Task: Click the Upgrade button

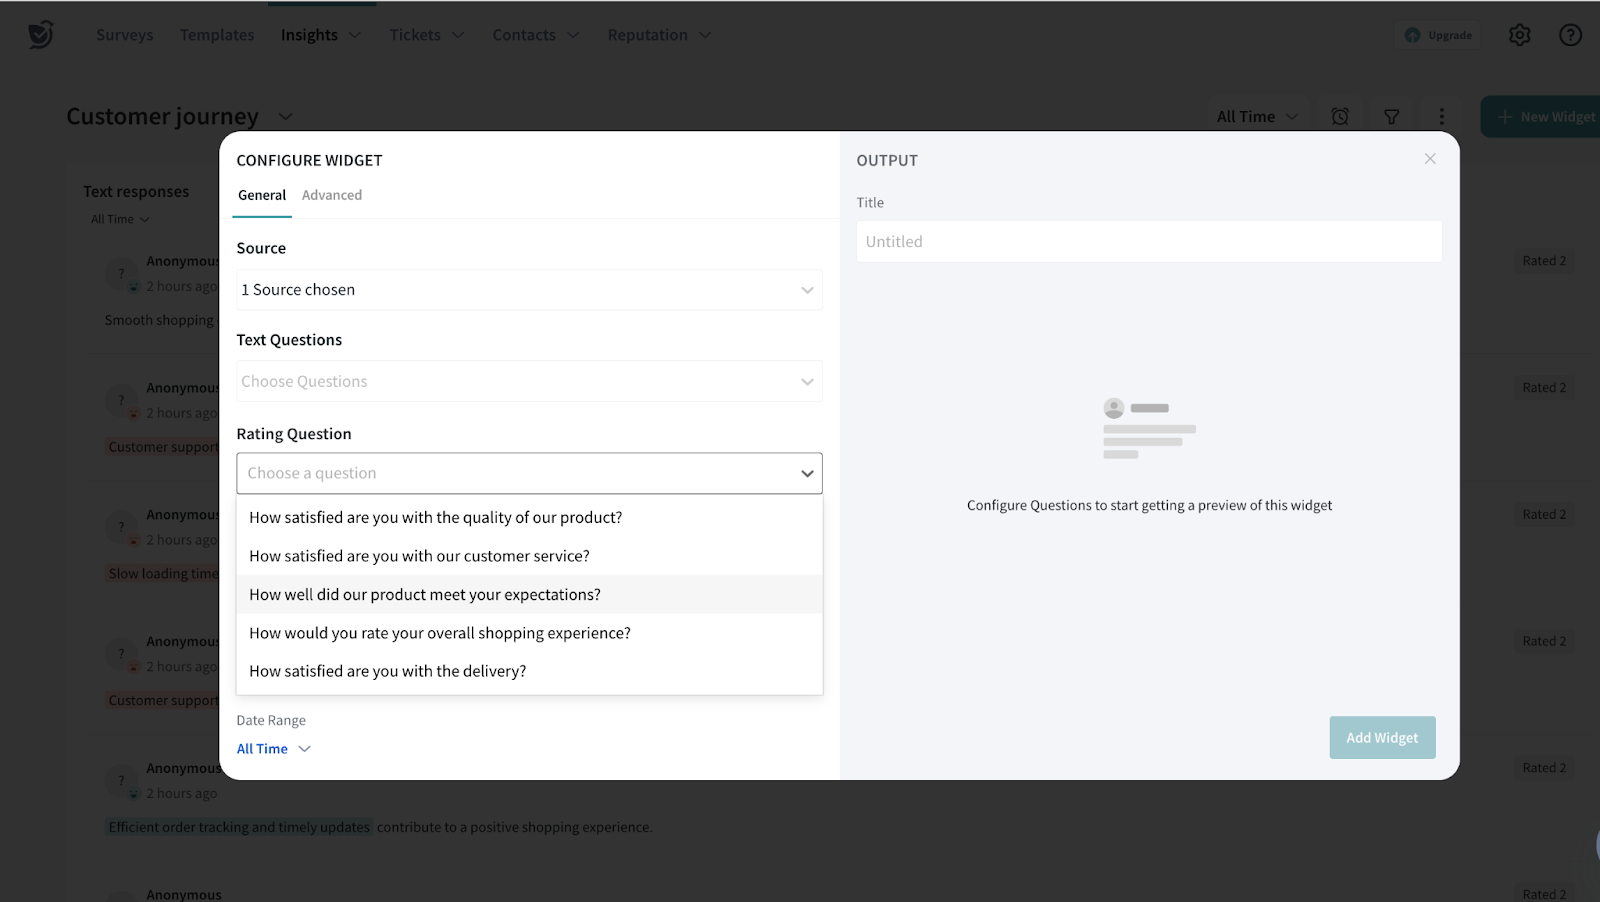Action: [x=1438, y=35]
